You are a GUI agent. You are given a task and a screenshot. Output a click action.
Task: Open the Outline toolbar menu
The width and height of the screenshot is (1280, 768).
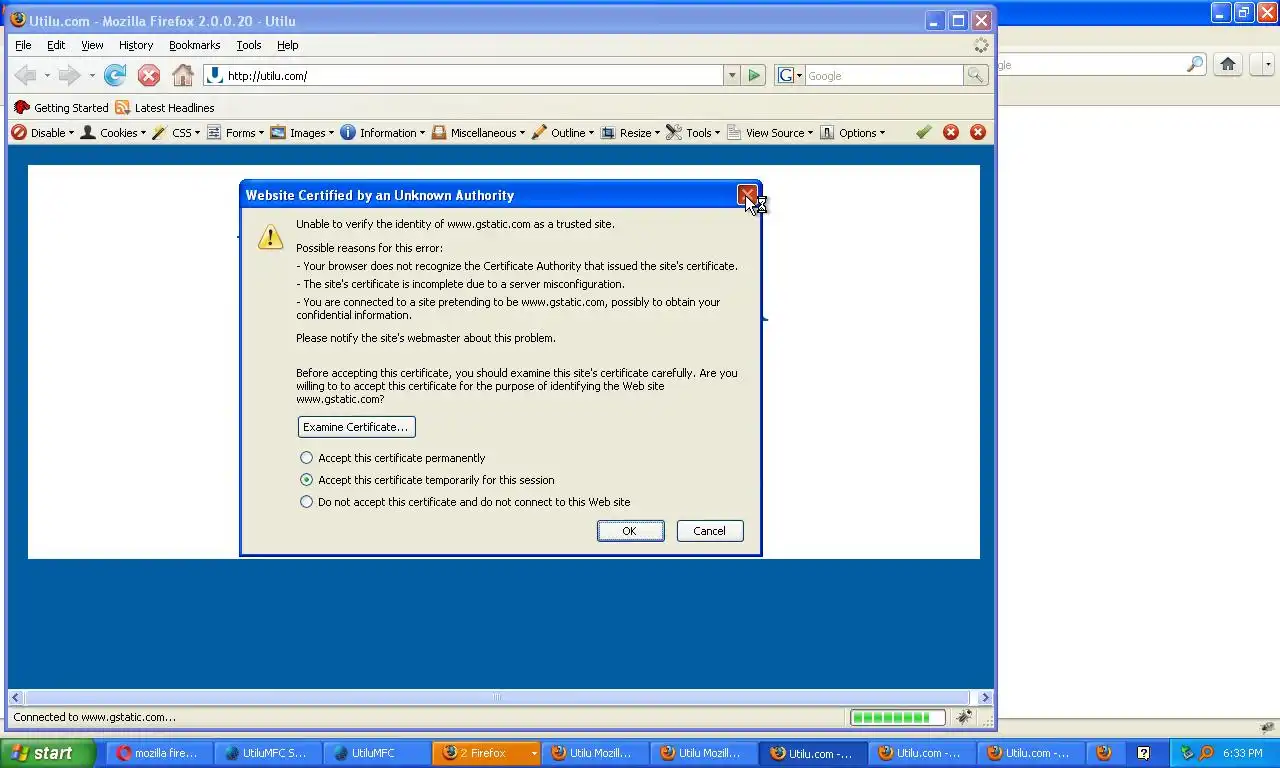pyautogui.click(x=563, y=132)
